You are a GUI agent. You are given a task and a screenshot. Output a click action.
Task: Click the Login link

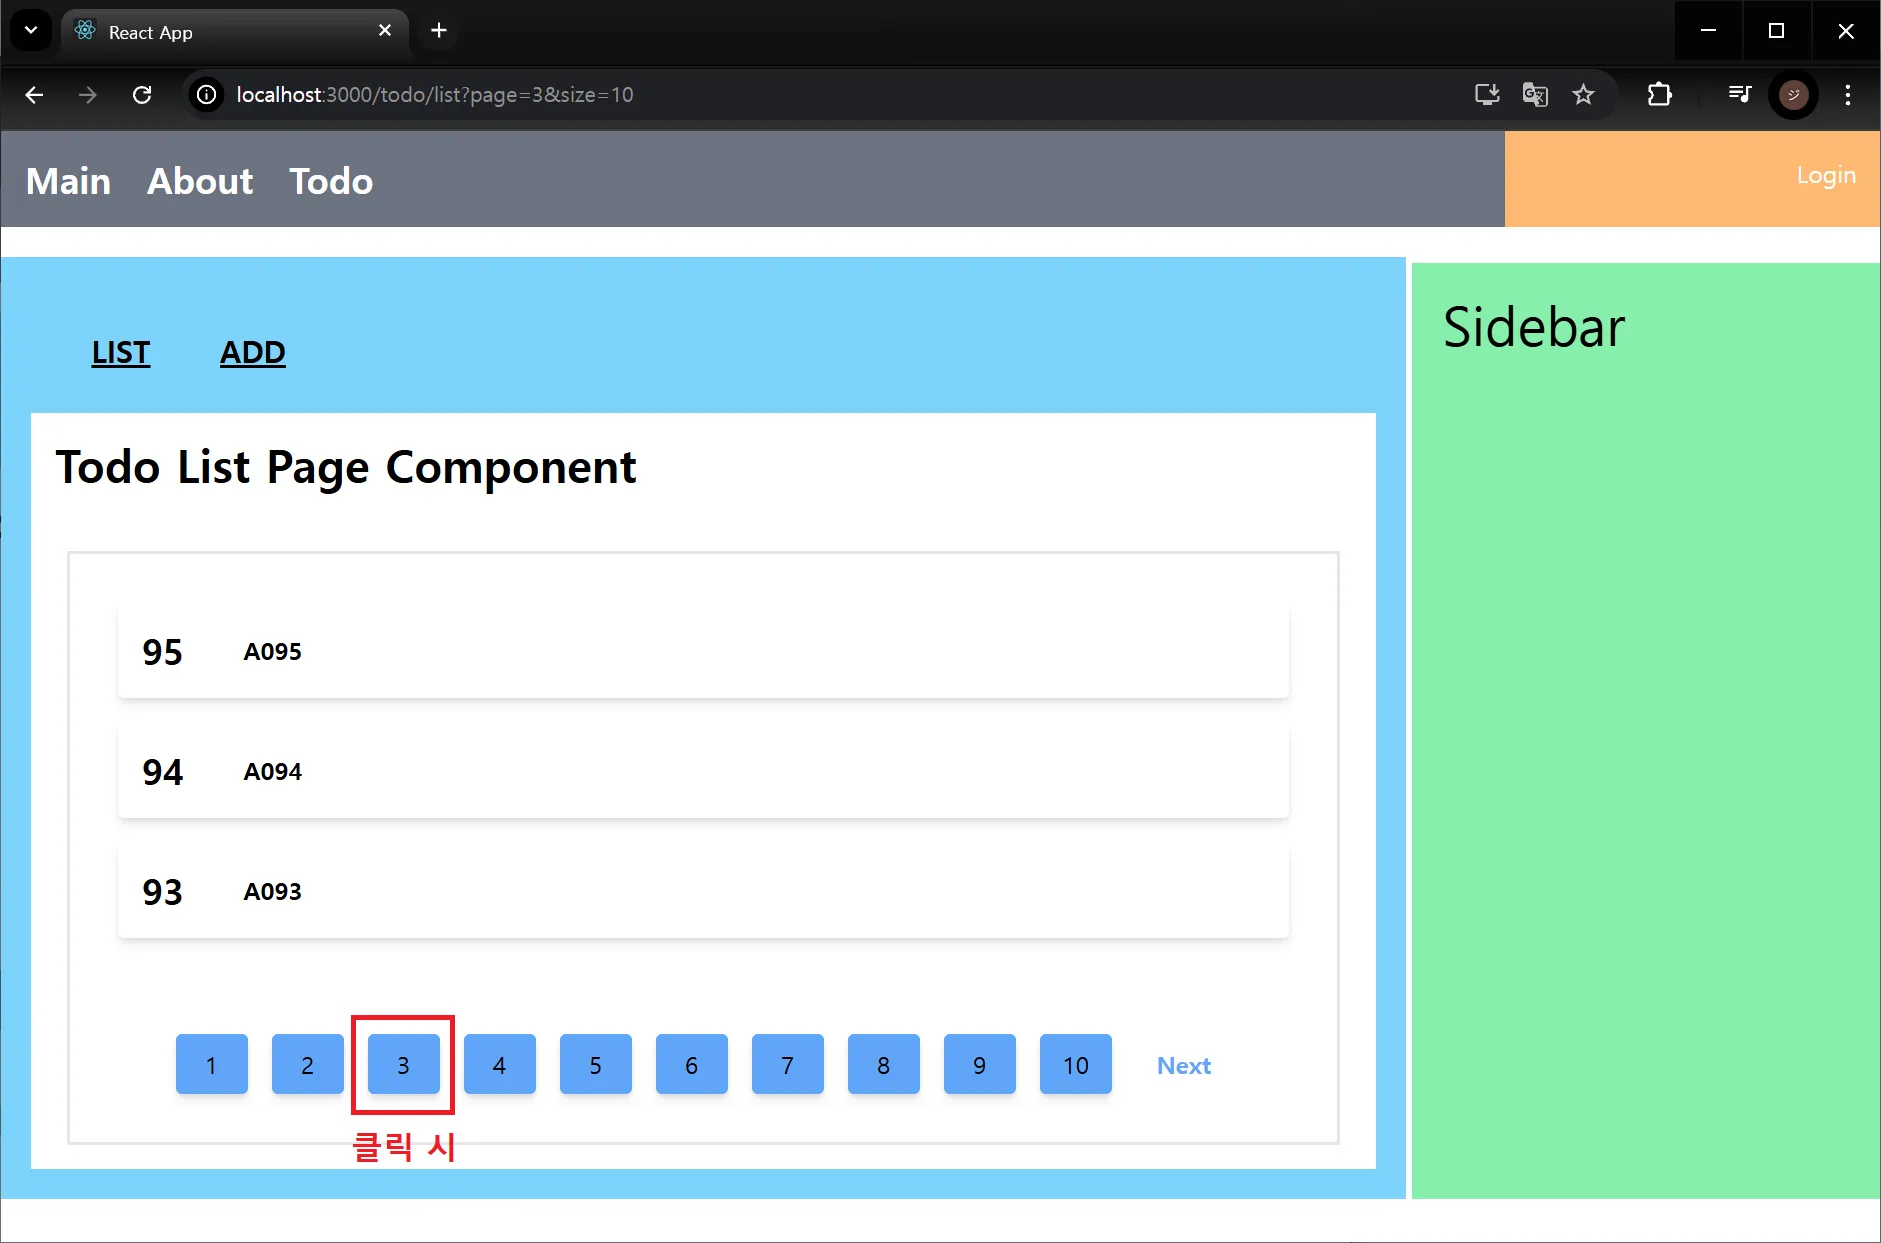tap(1826, 176)
